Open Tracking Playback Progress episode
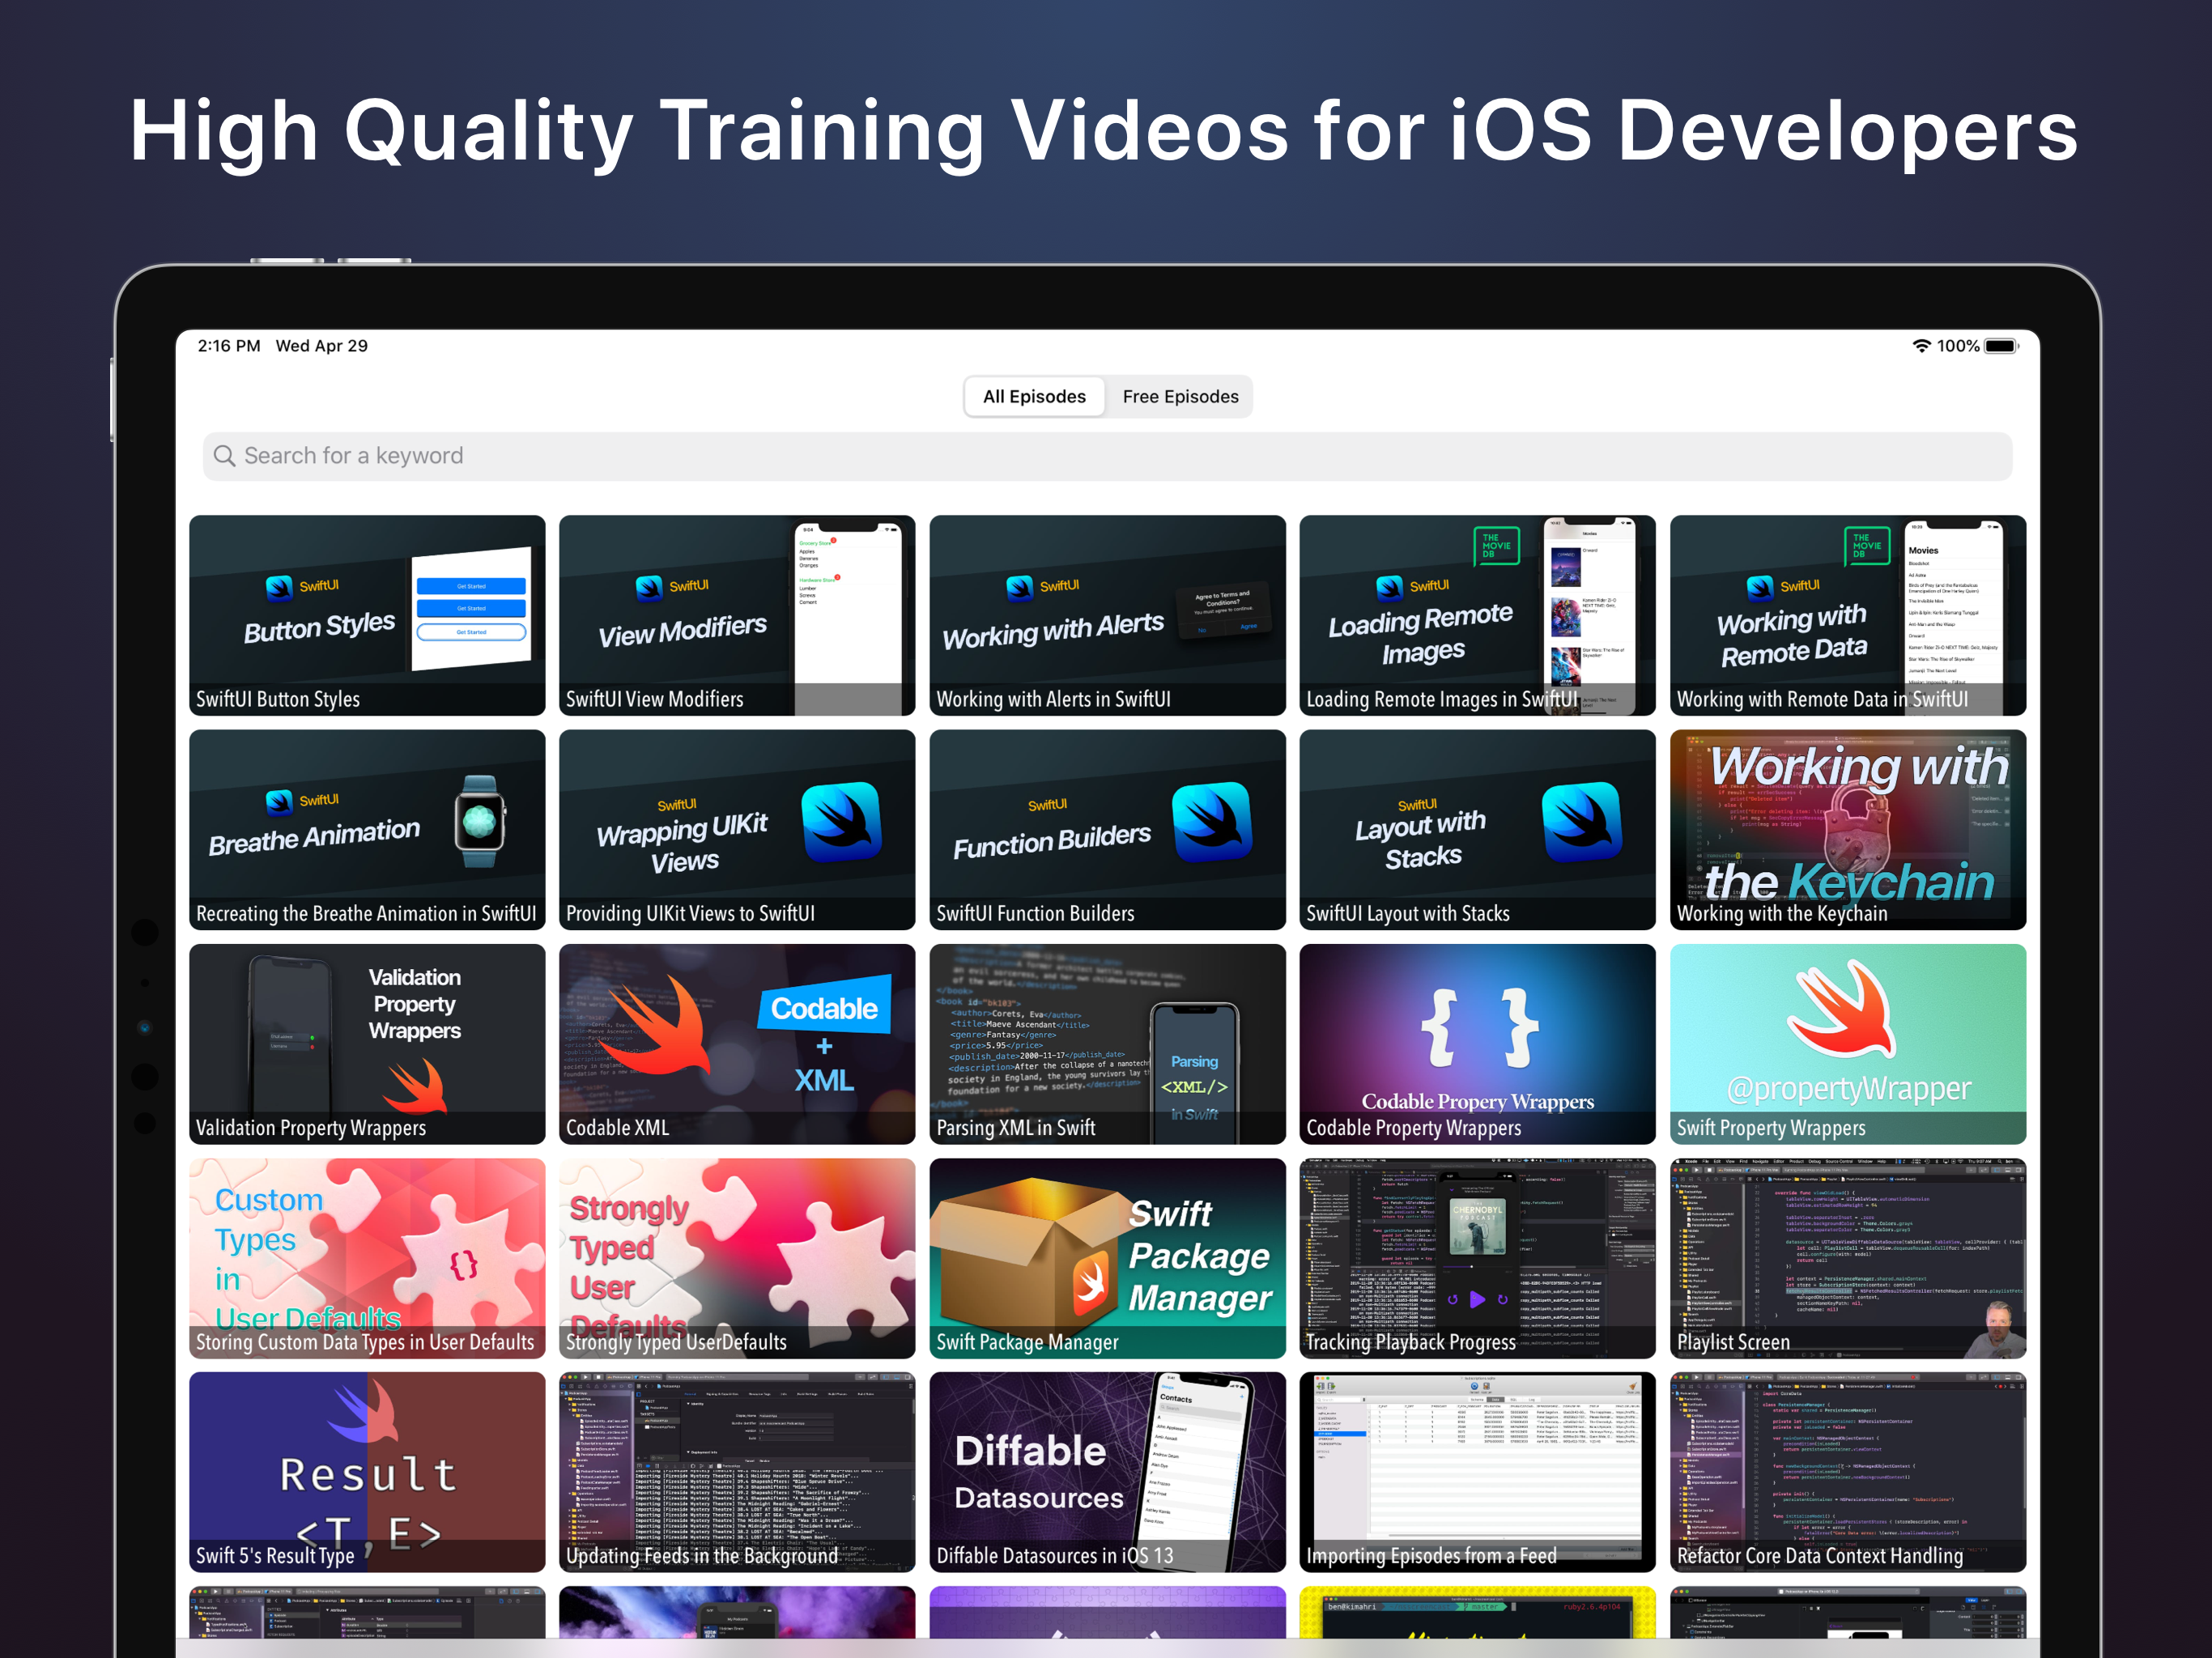Screen dimensions: 2212x1658 (x=1477, y=1258)
